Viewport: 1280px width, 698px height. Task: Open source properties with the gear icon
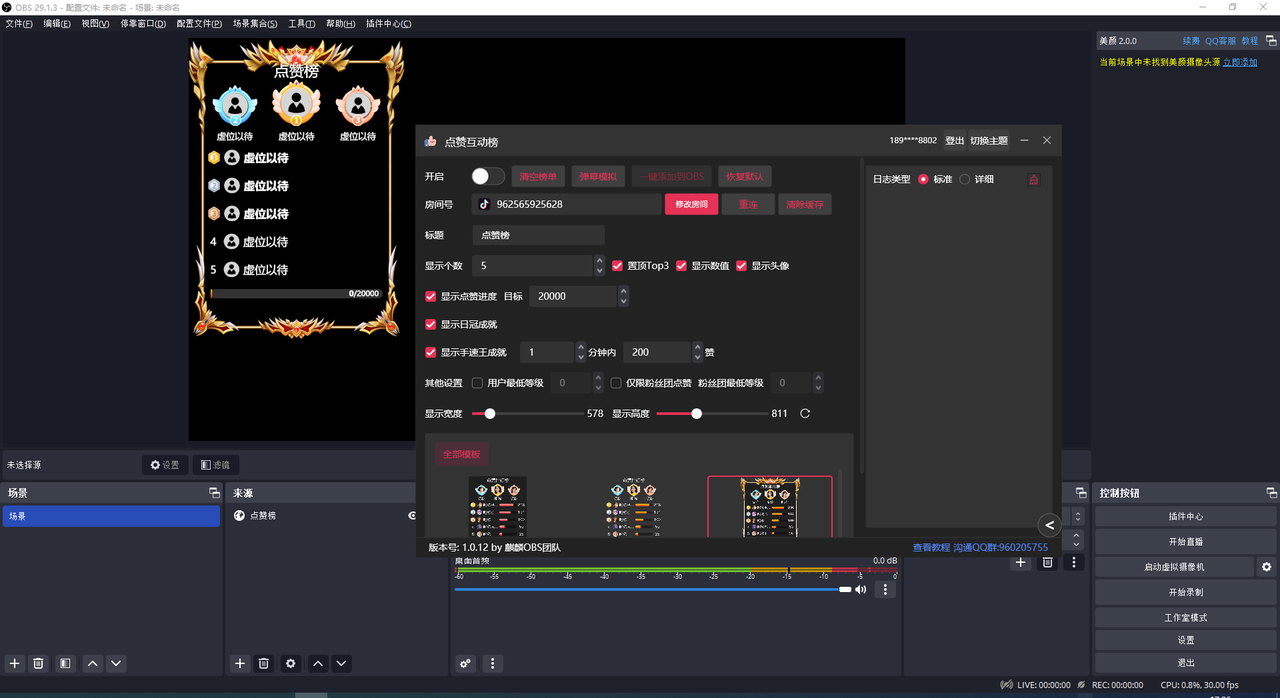pos(290,663)
